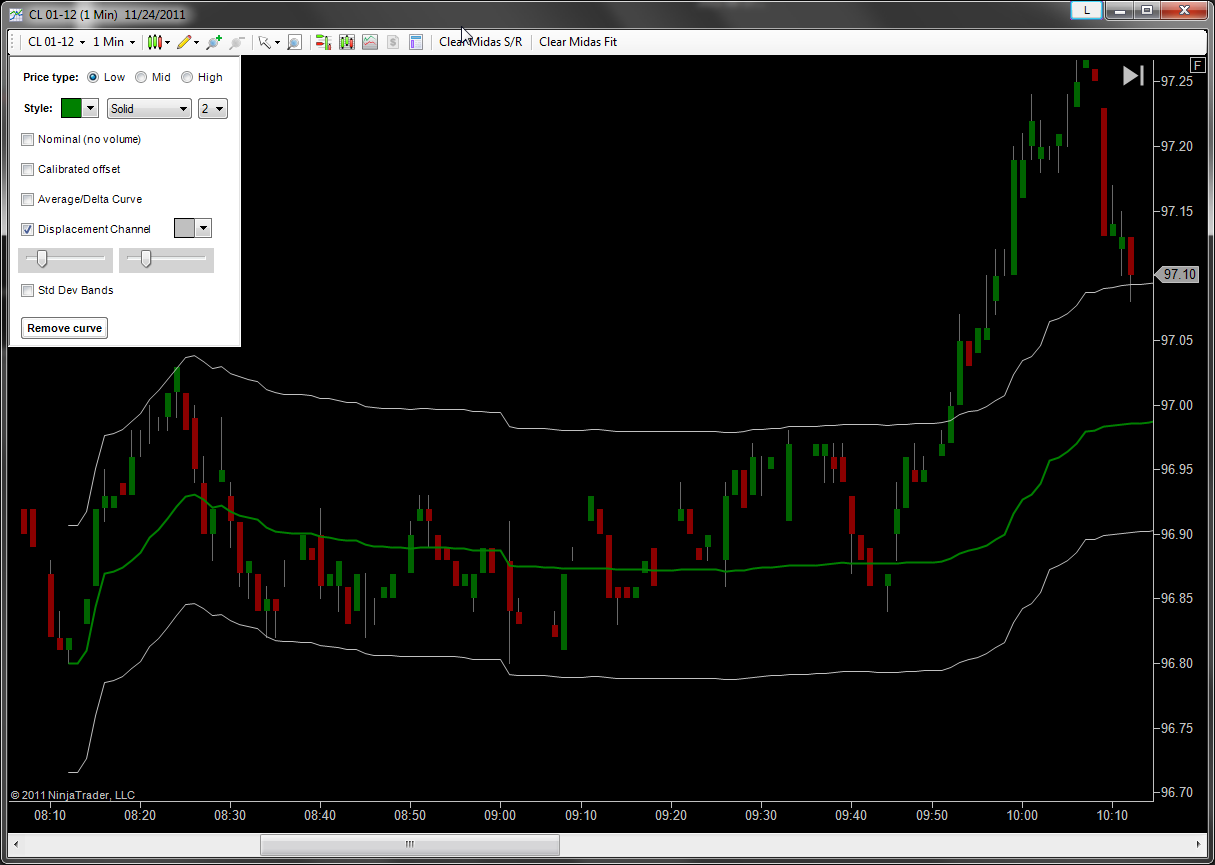Turn on Std Dev Bands
The width and height of the screenshot is (1215, 865).
pos(28,290)
